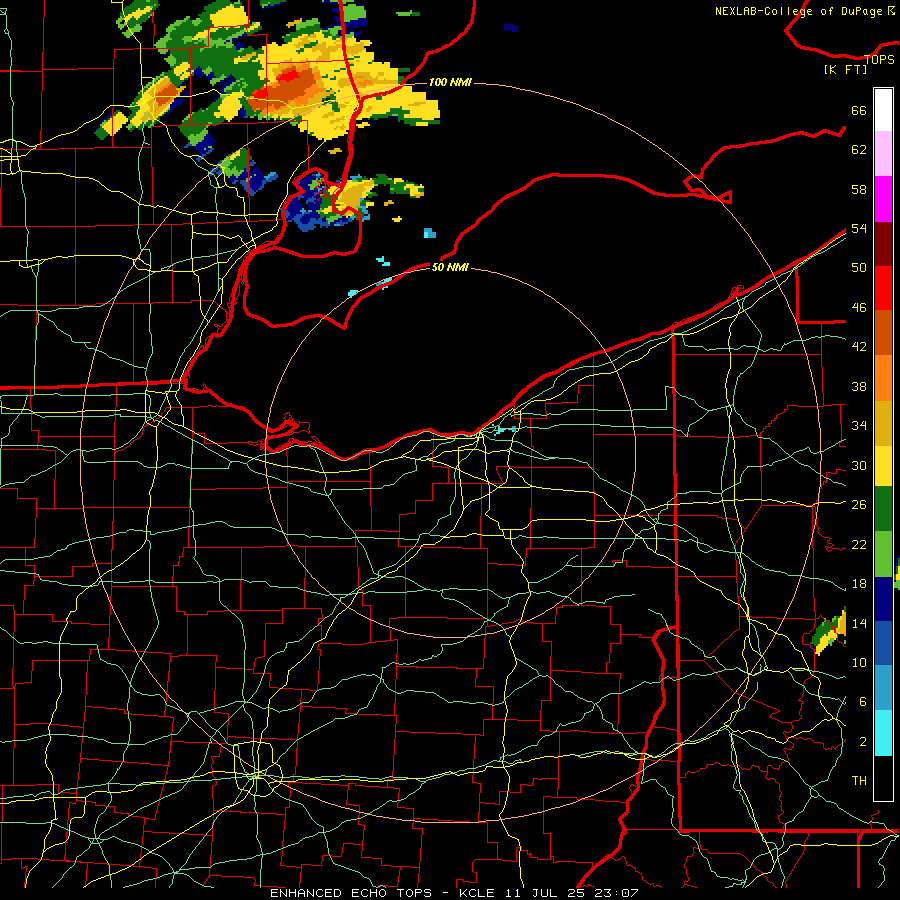Click the 26 legend value
900x900 pixels.
(859, 505)
